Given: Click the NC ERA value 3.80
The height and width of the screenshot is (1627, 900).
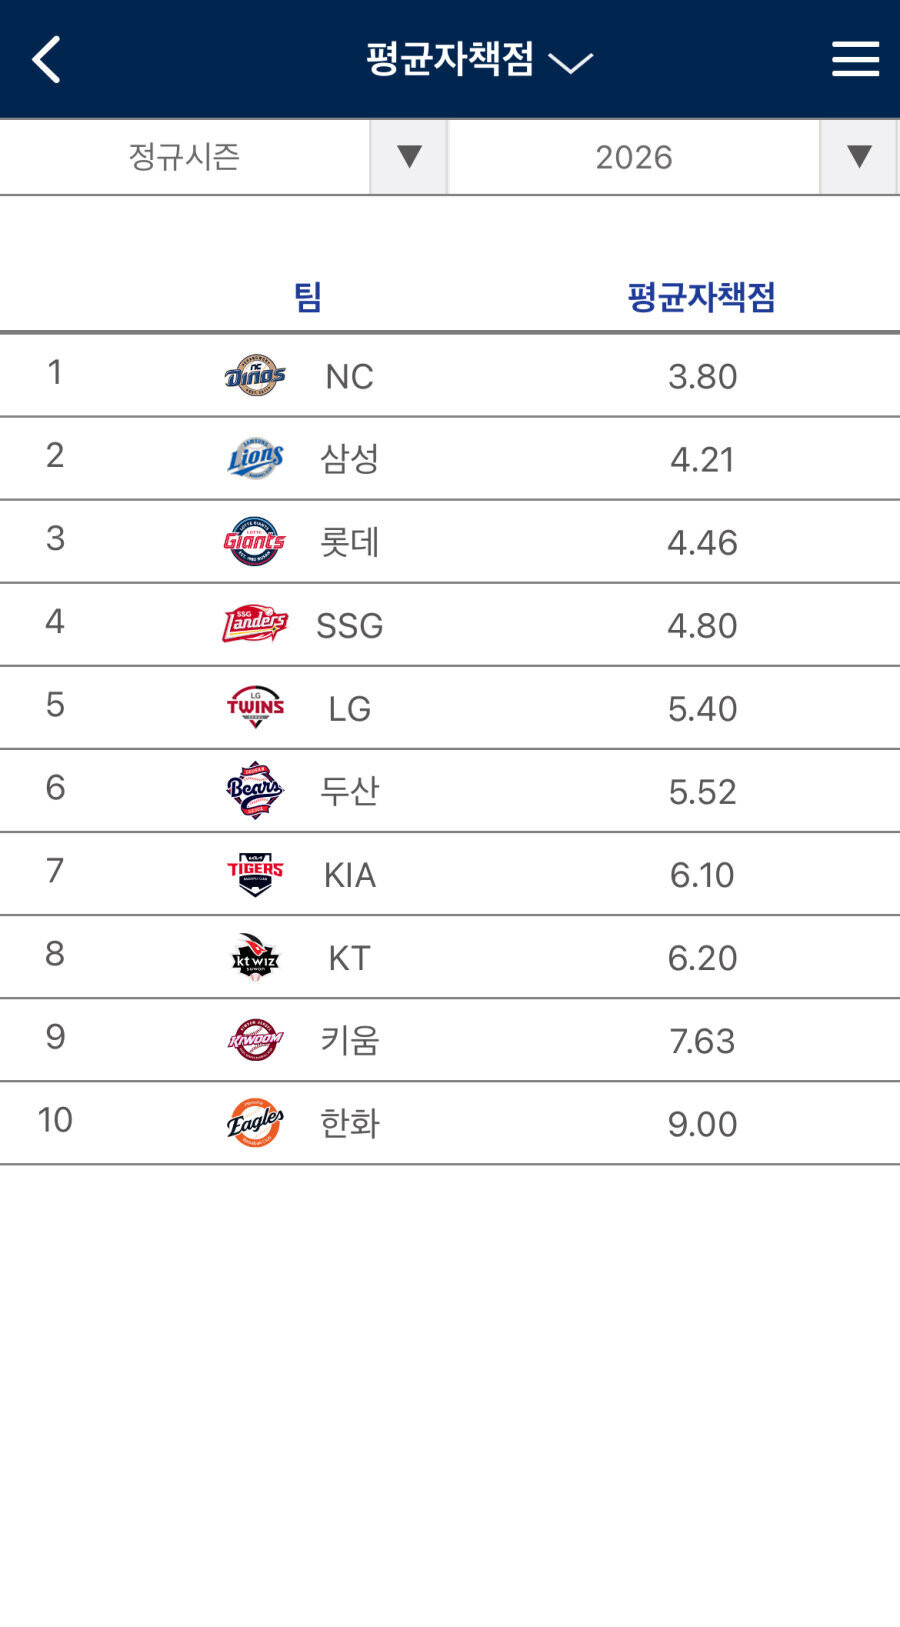Looking at the screenshot, I should coord(702,377).
